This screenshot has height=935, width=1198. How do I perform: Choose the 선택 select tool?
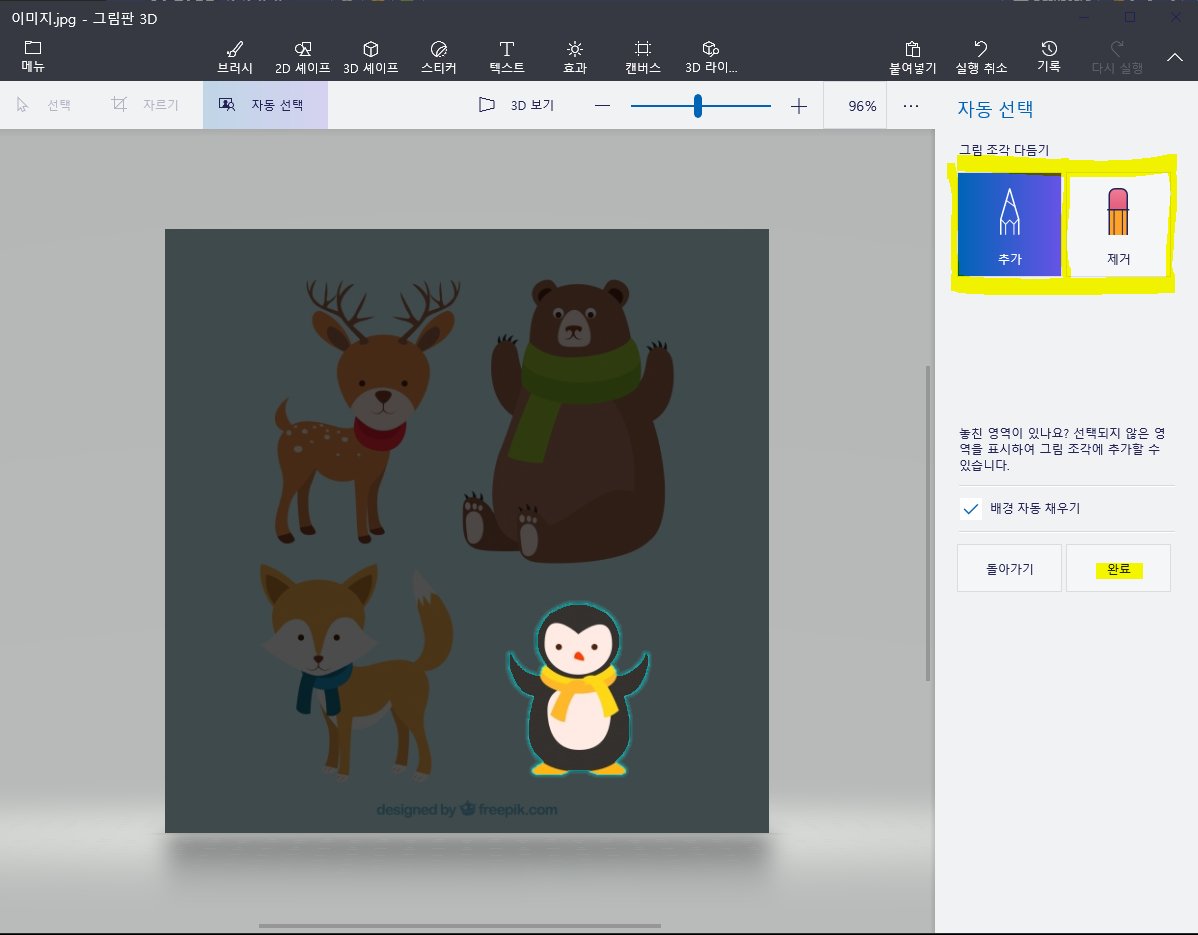(x=44, y=105)
